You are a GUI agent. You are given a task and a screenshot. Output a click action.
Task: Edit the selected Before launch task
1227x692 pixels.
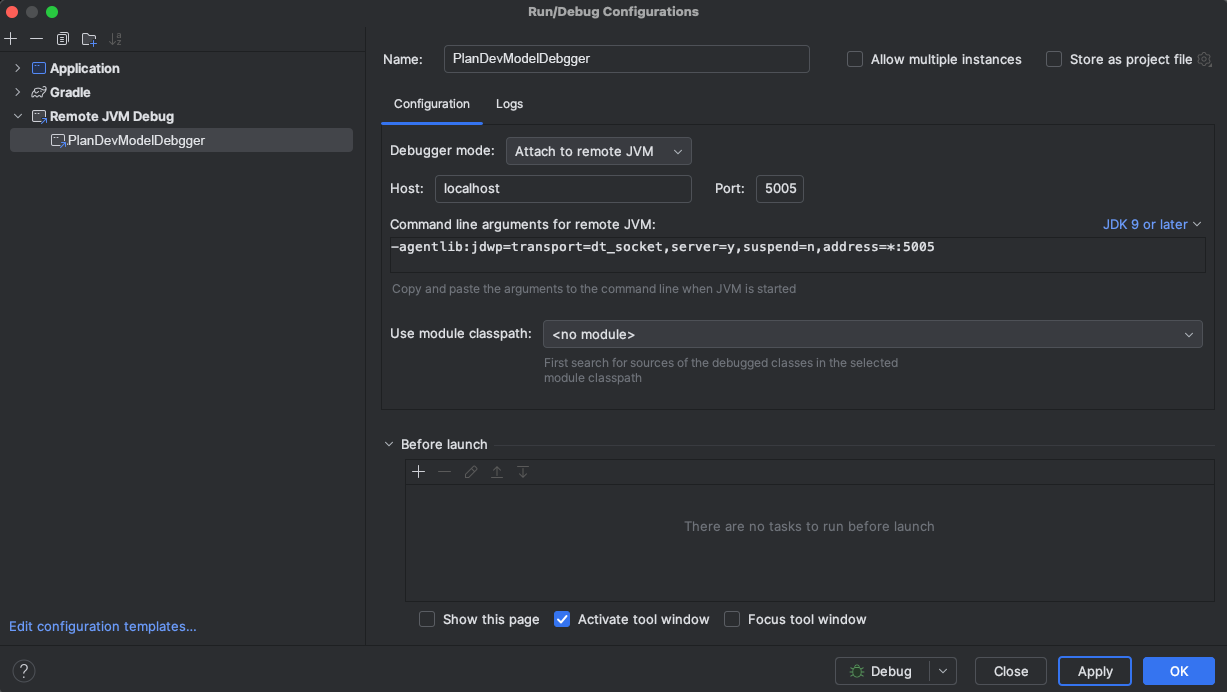tap(471, 471)
